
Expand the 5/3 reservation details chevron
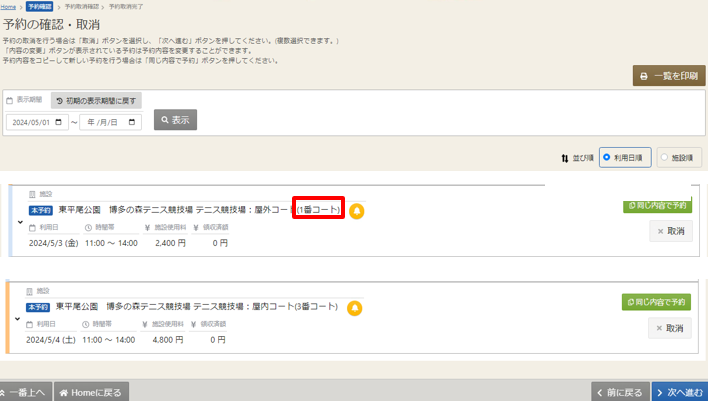tap(20, 222)
